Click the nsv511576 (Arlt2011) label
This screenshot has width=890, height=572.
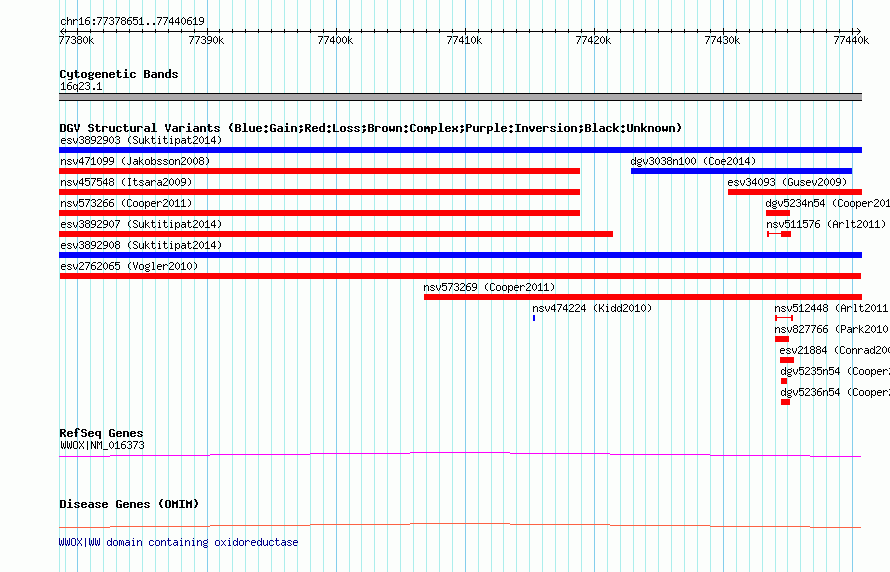click(x=826, y=224)
